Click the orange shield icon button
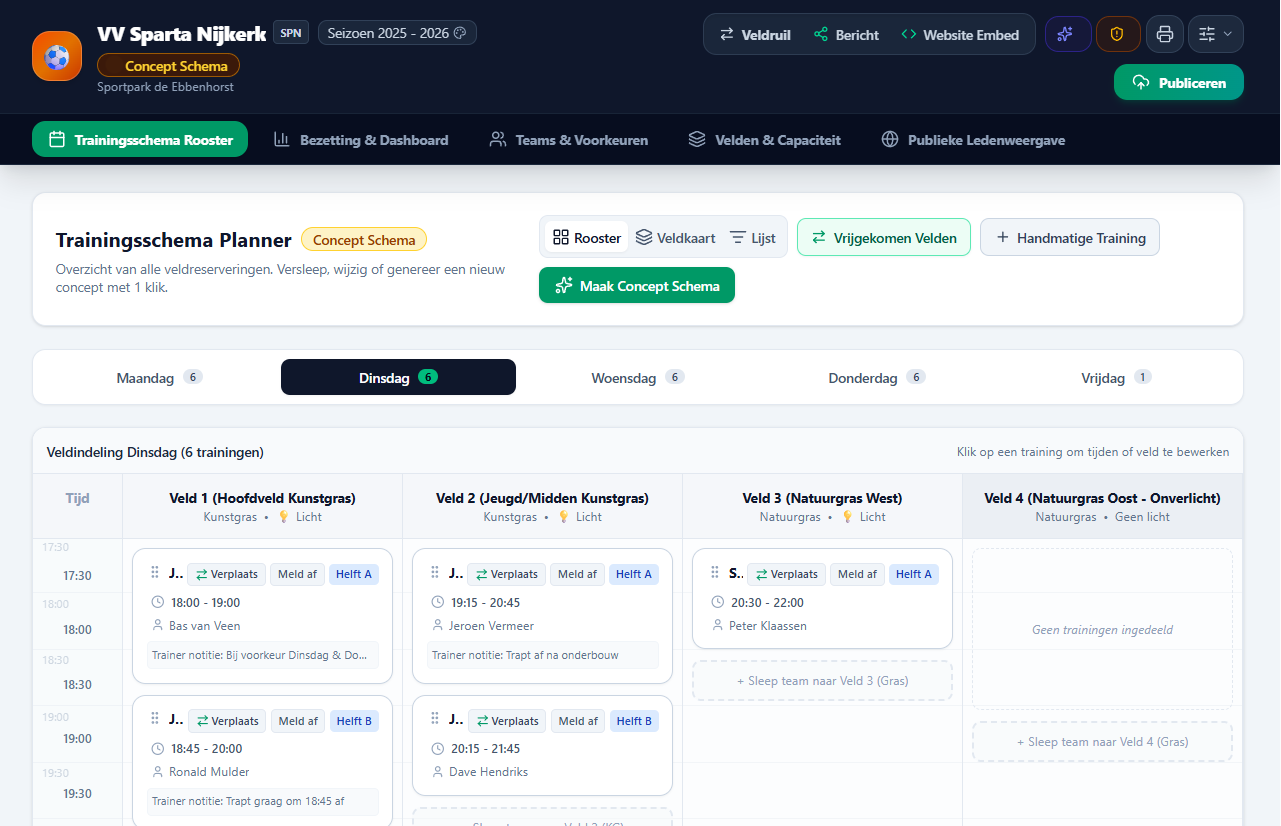This screenshot has height=826, width=1281. 1118,34
